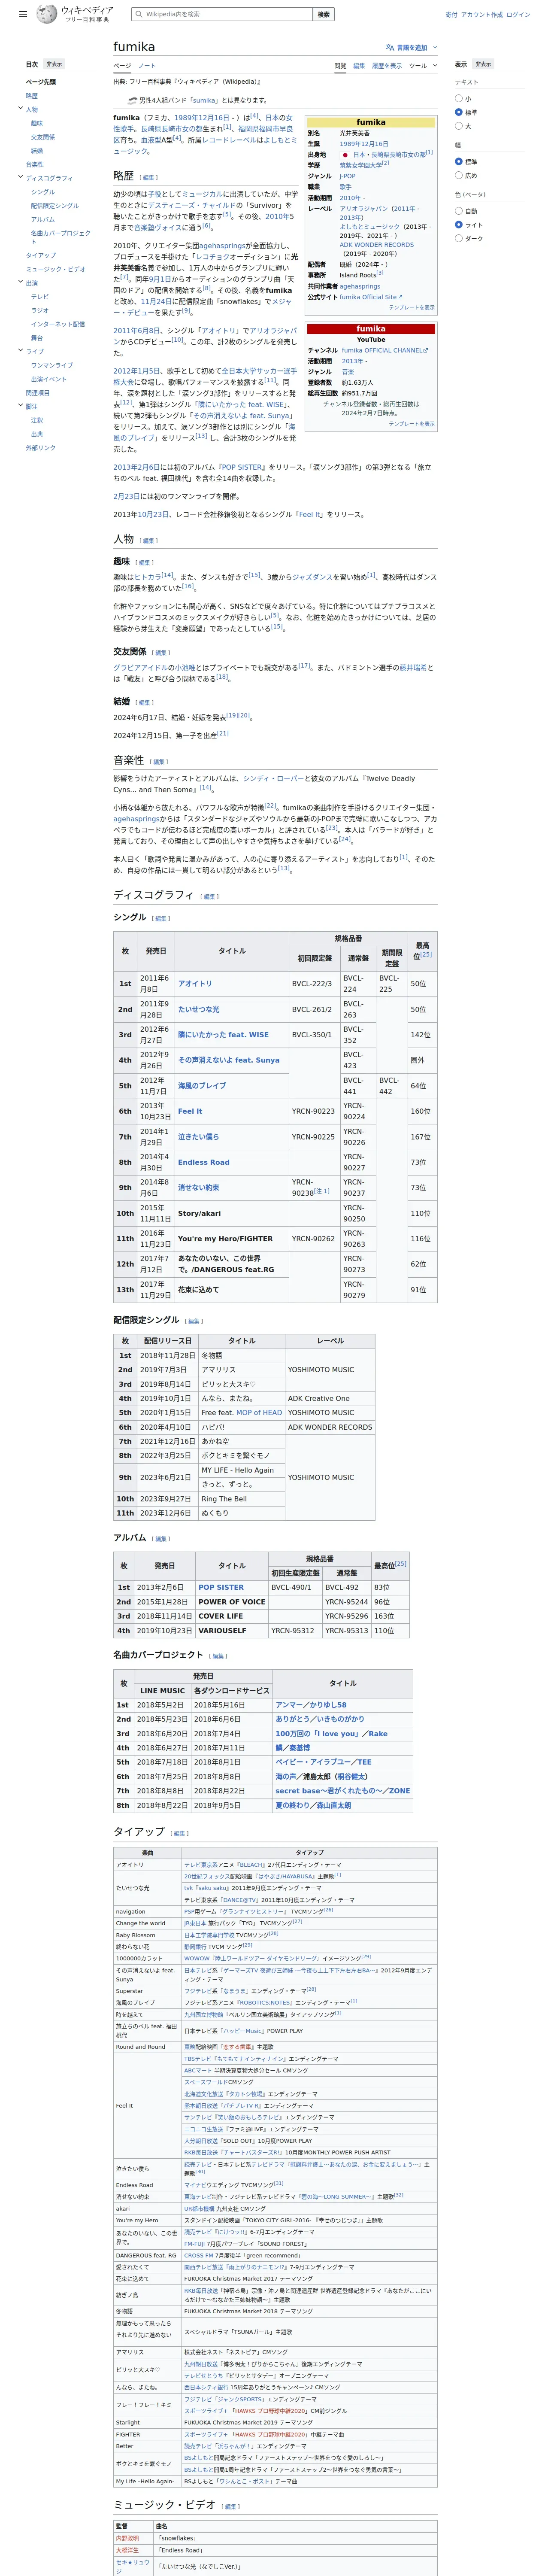Collapse 人物 section in contents sidebar
551x2576 pixels.
click(20, 109)
